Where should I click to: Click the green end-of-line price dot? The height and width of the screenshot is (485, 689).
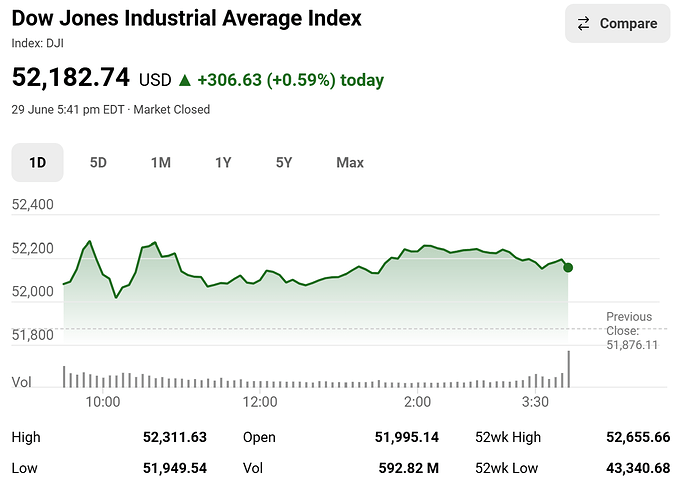568,268
